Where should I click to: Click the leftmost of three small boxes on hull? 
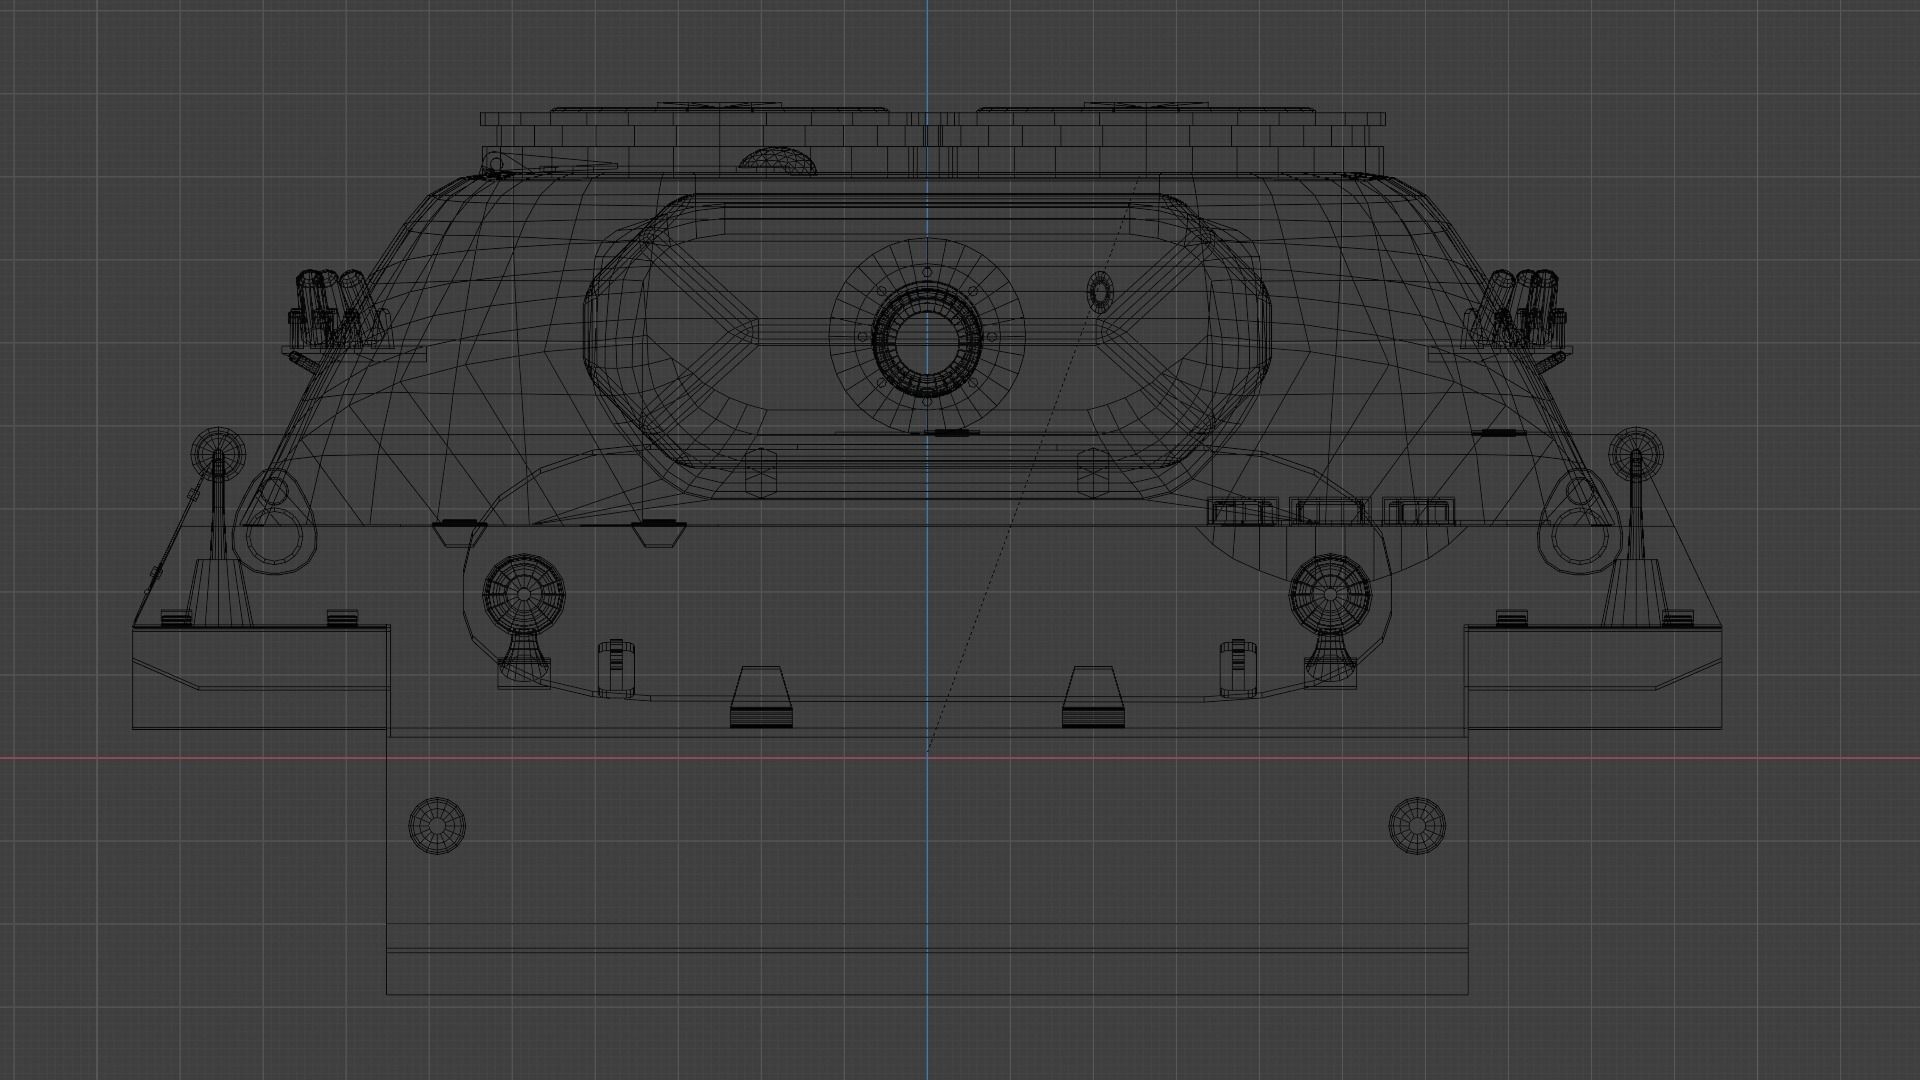pyautogui.click(x=1242, y=512)
